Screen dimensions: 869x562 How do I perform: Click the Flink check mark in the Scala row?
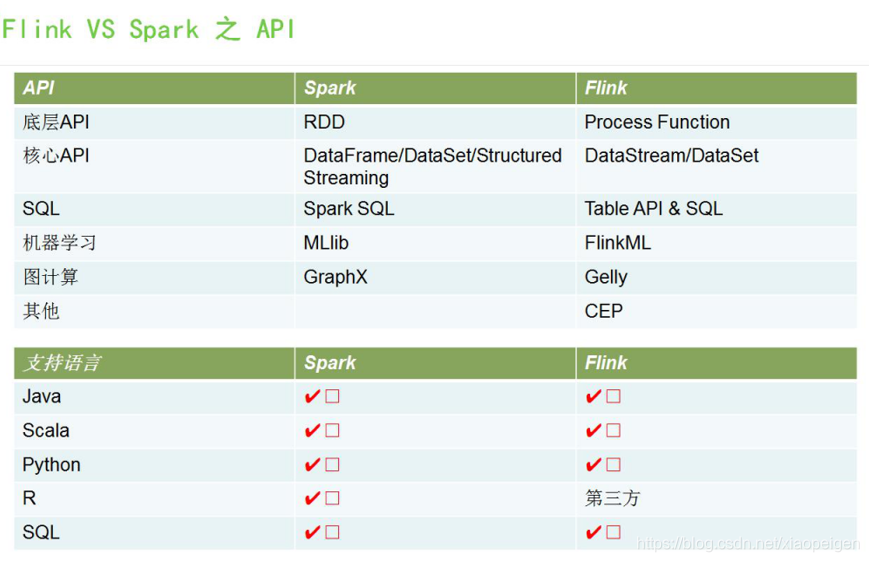(x=594, y=431)
